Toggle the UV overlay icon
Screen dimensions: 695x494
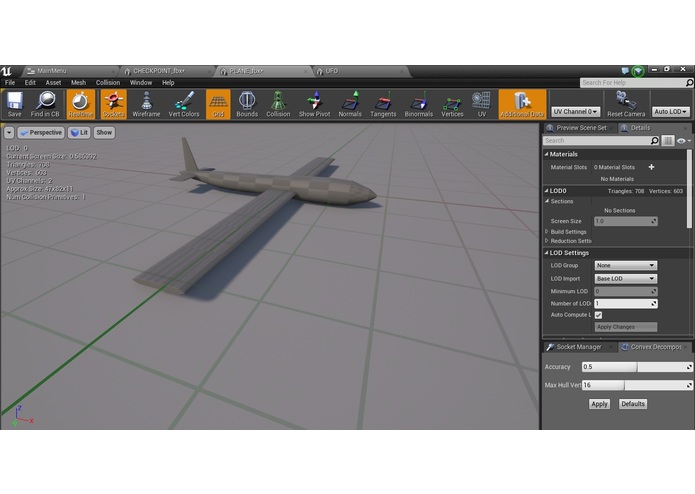click(481, 104)
